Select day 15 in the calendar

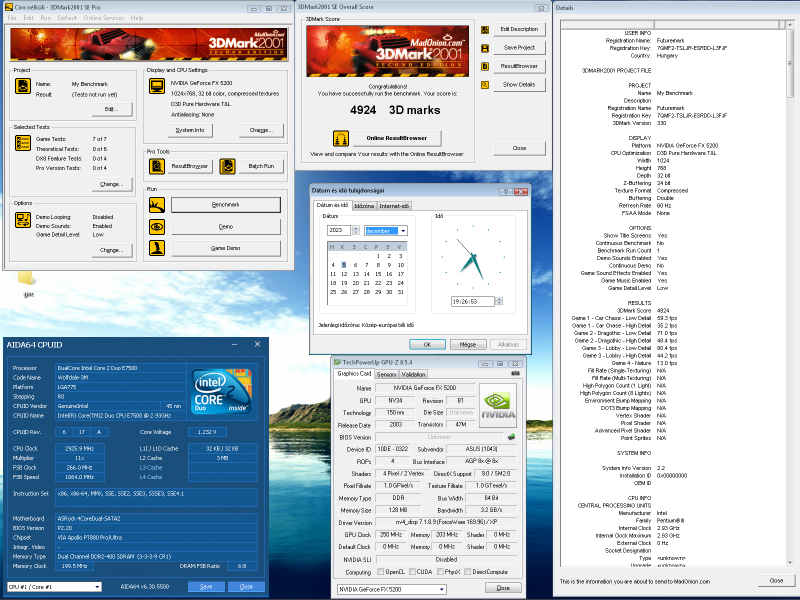378,274
